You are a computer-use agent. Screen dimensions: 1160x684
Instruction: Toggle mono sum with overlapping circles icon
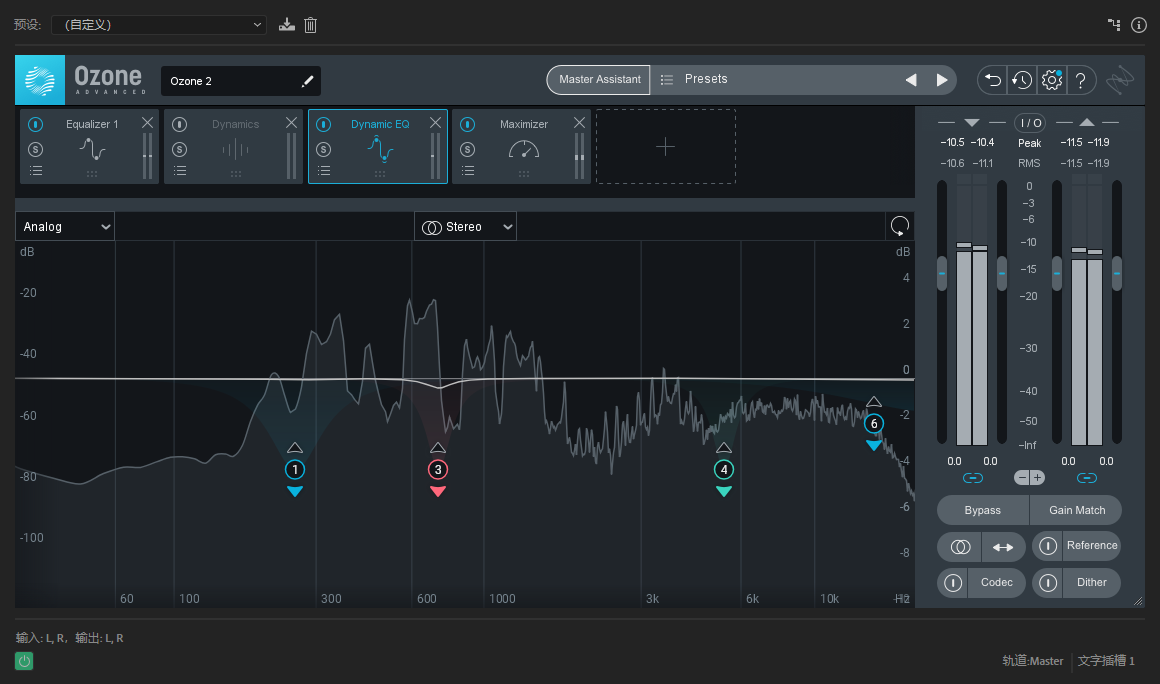(960, 546)
